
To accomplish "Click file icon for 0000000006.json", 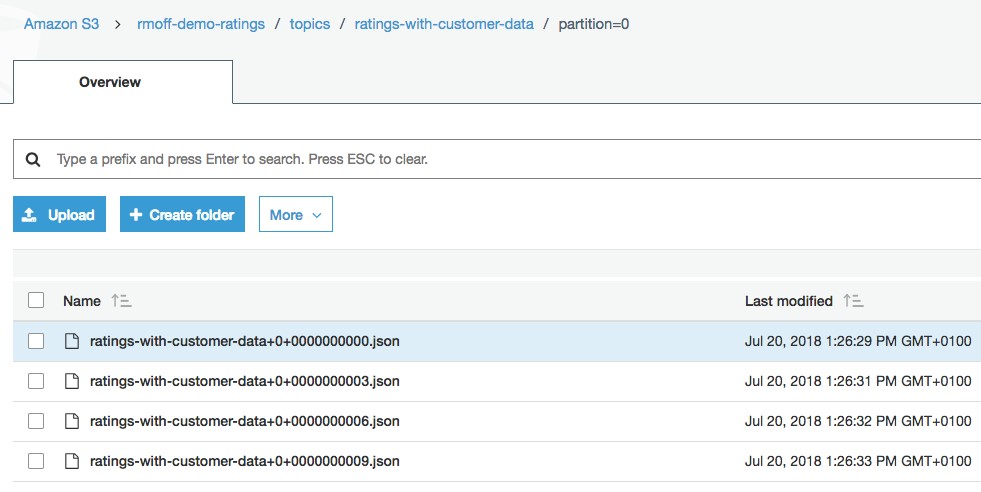I will coord(72,421).
